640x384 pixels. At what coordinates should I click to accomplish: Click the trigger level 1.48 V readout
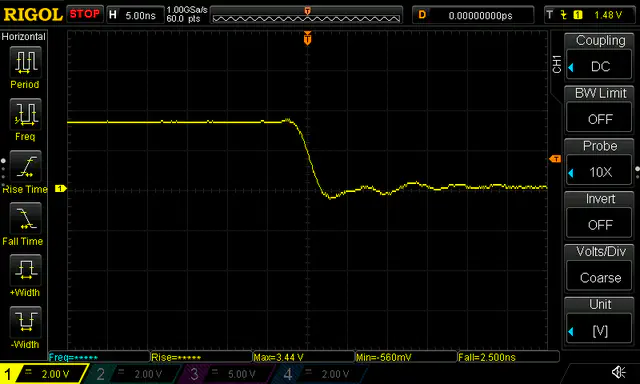pyautogui.click(x=608, y=15)
